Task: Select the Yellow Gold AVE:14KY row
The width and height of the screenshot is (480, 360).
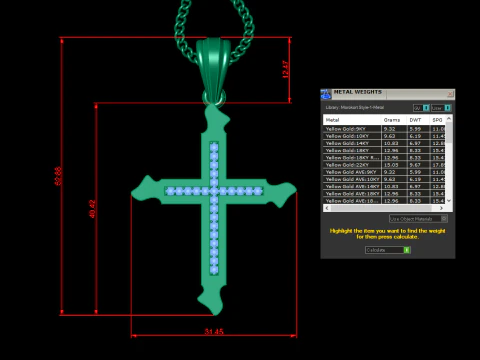Action: pos(384,187)
